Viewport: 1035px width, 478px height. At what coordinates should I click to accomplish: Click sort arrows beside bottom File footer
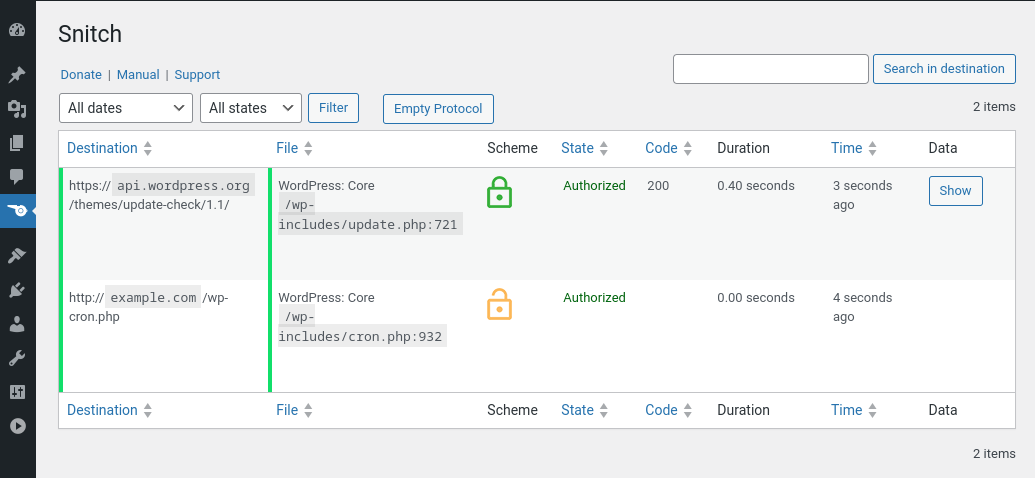[x=308, y=411]
